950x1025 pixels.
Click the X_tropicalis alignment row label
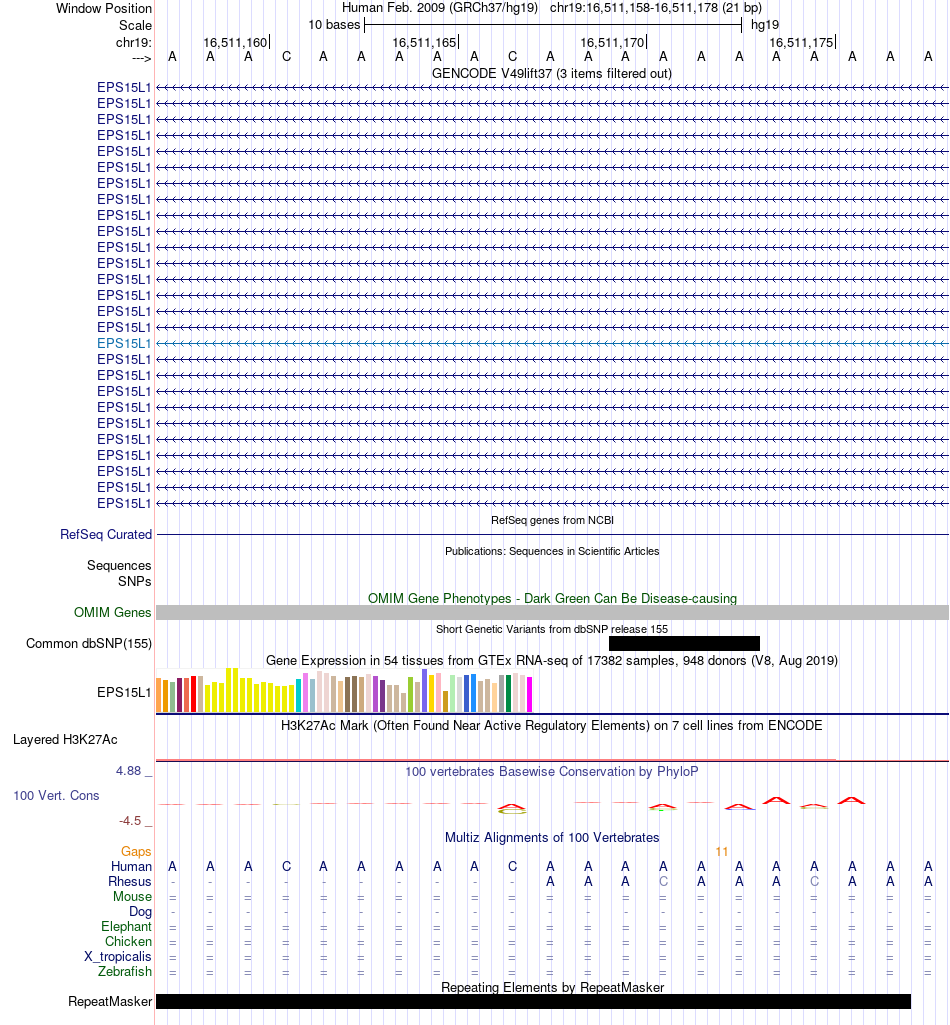tap(118, 956)
